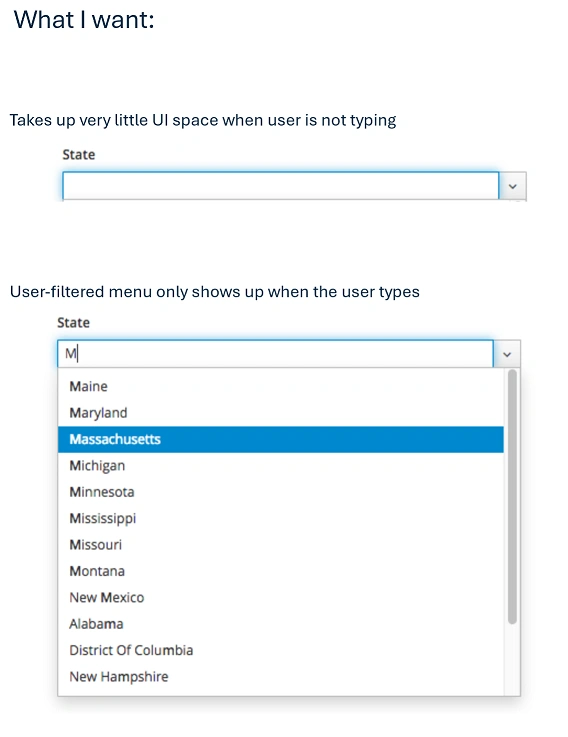The image size is (568, 737).
Task: Click the empty State input field
Action: pos(280,186)
